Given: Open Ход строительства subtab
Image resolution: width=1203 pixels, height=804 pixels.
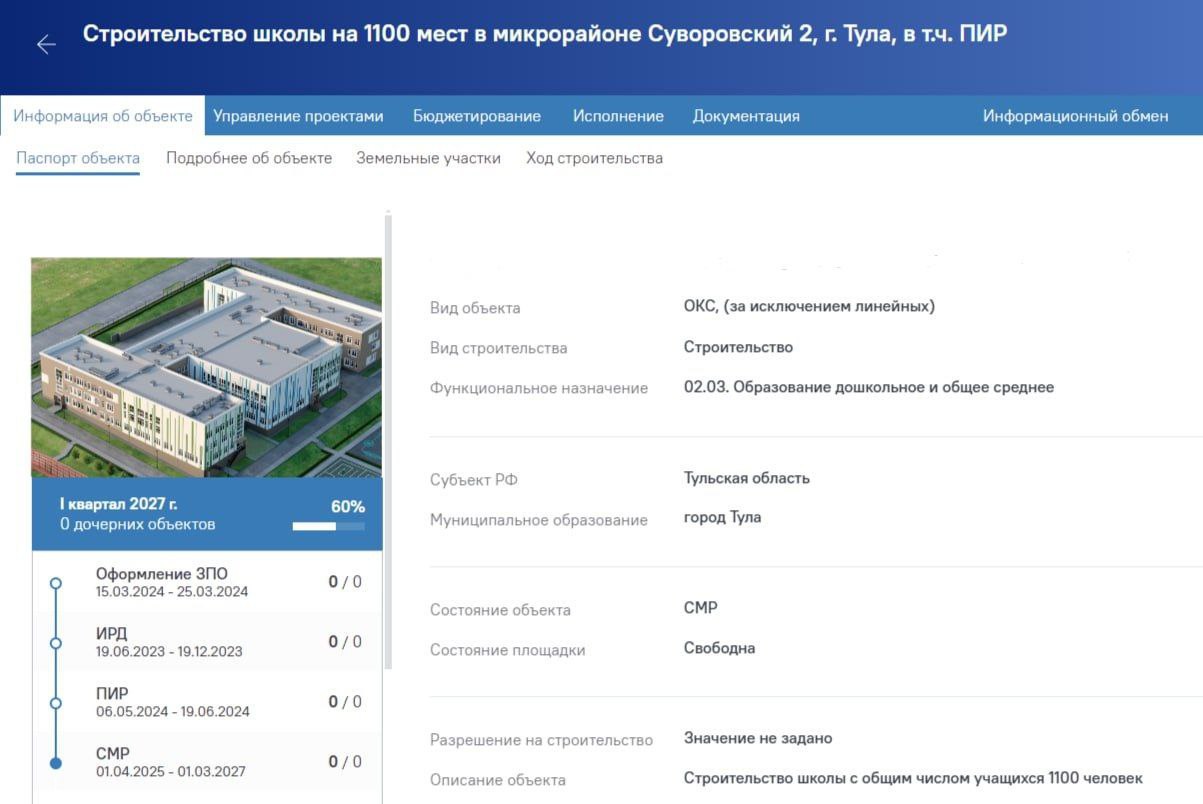Looking at the screenshot, I should tap(594, 158).
